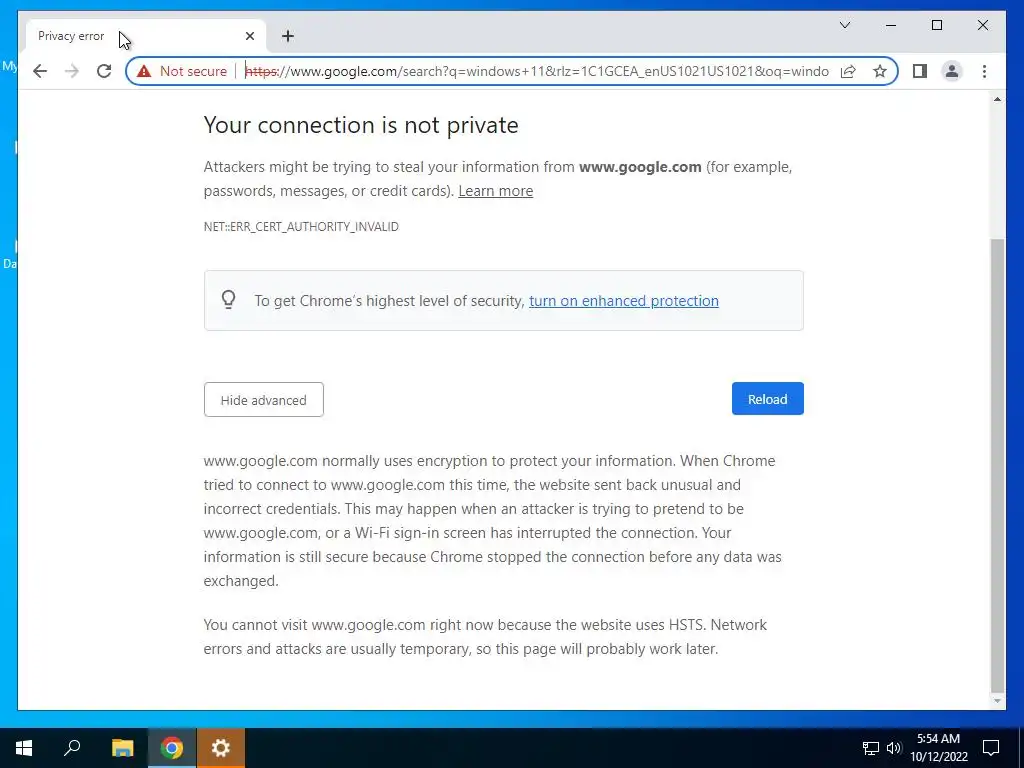Image resolution: width=1024 pixels, height=768 pixels.
Task: Click the page vertical scrollbar
Action: pos(997,460)
